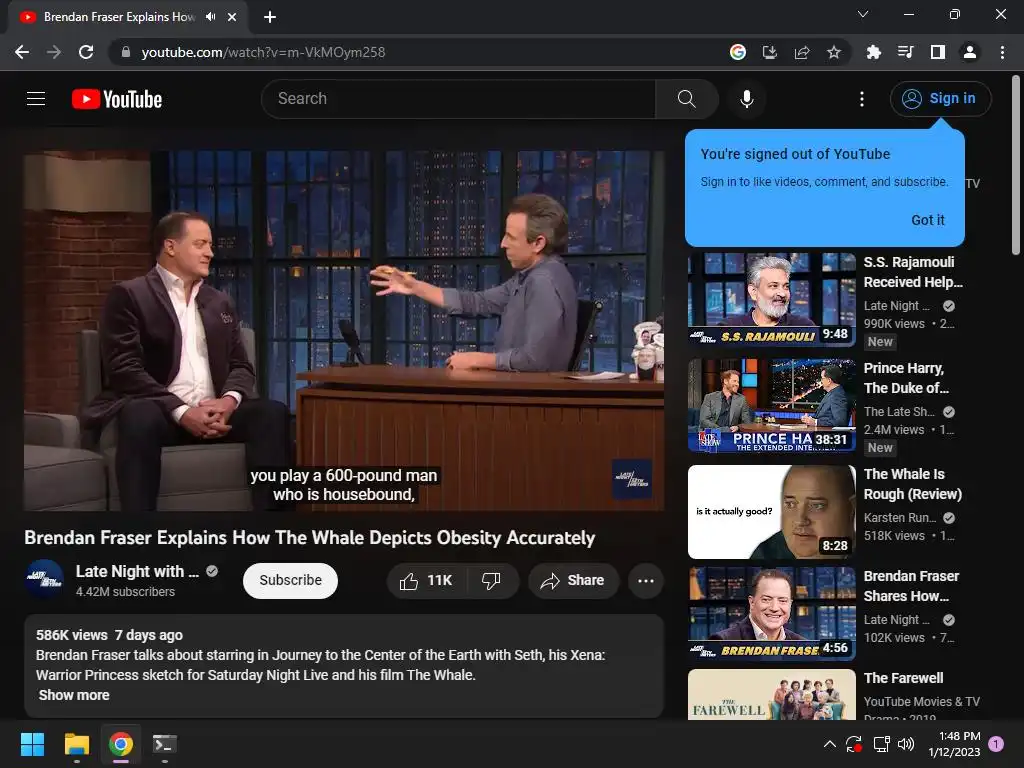The height and width of the screenshot is (768, 1024).
Task: Open Brendan Fraser Shares How title
Action: [911, 586]
